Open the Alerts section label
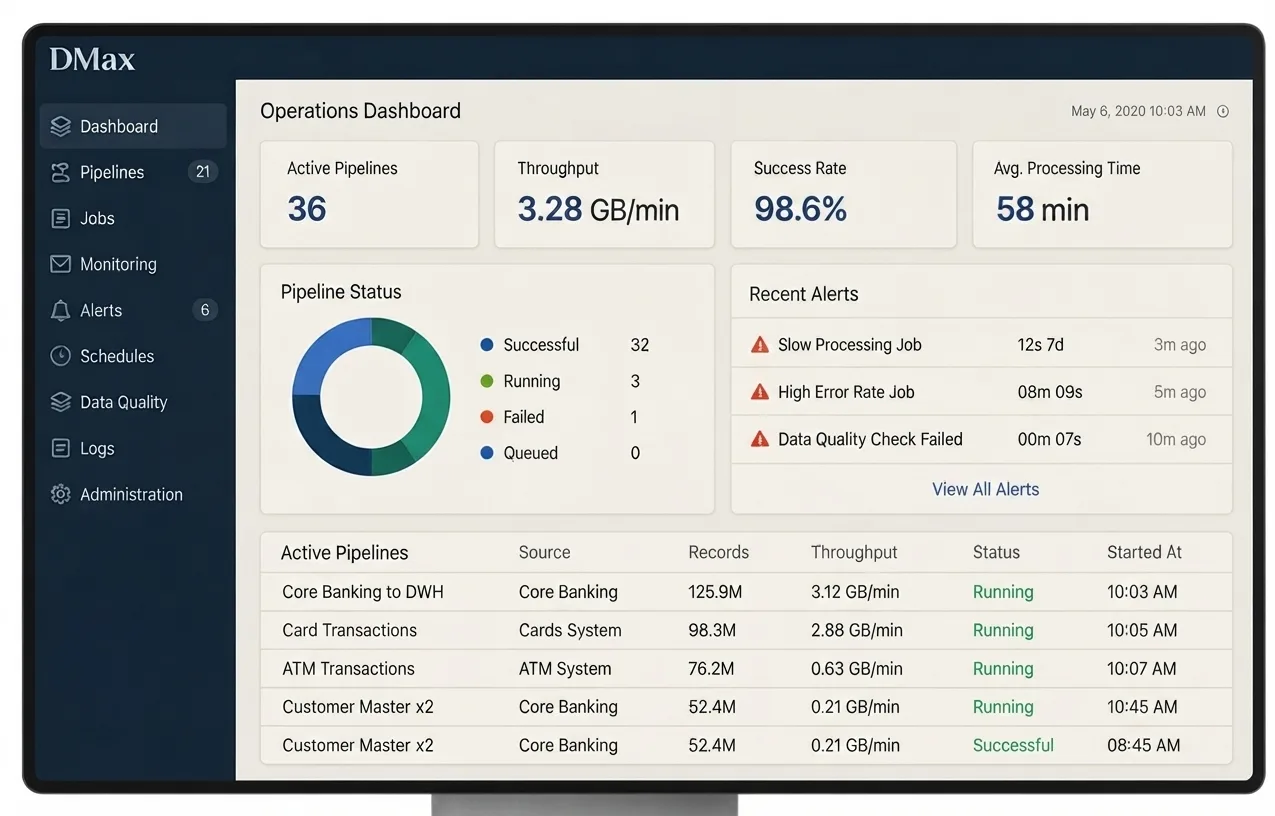The width and height of the screenshot is (1275, 816). [101, 311]
